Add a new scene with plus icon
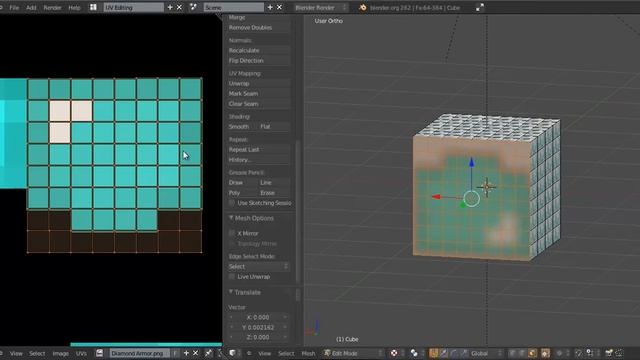 (x=270, y=7)
